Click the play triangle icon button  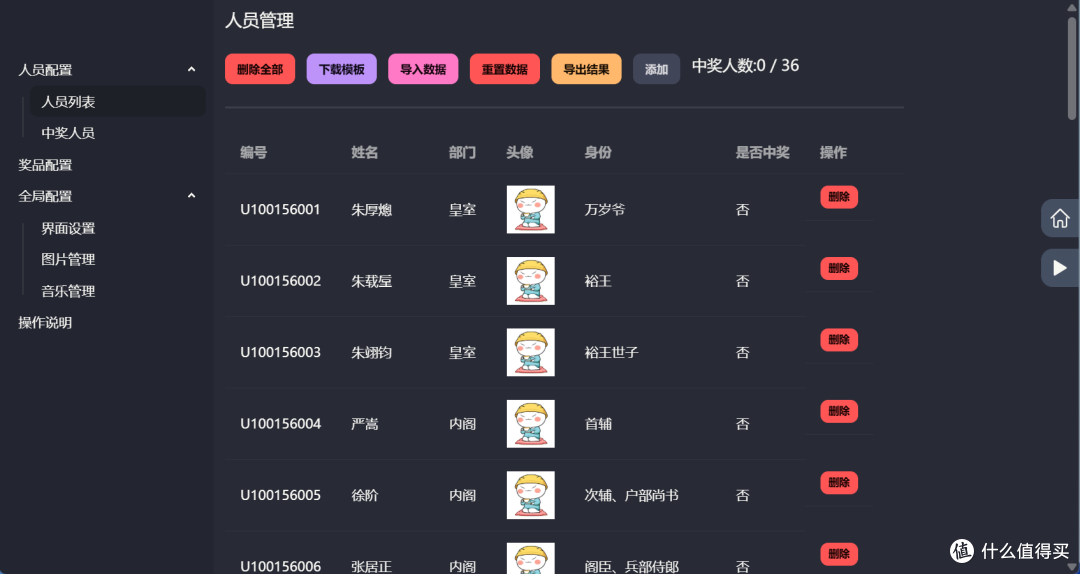[1060, 267]
